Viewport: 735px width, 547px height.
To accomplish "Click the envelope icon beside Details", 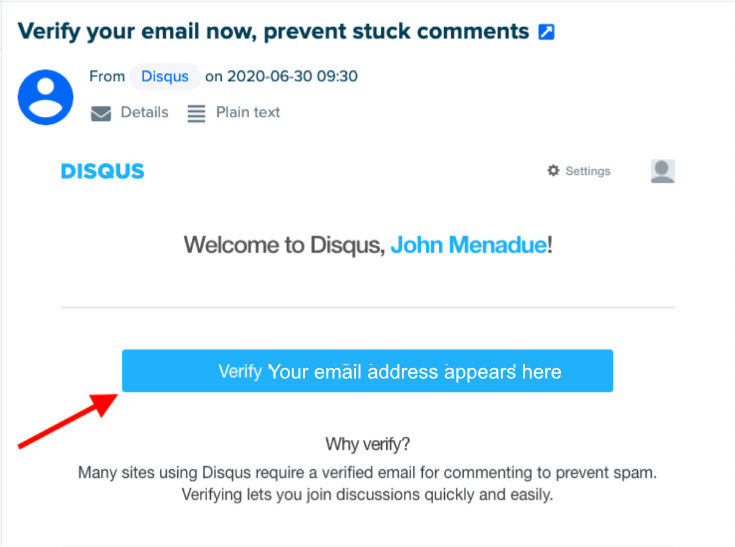I will click(x=101, y=113).
